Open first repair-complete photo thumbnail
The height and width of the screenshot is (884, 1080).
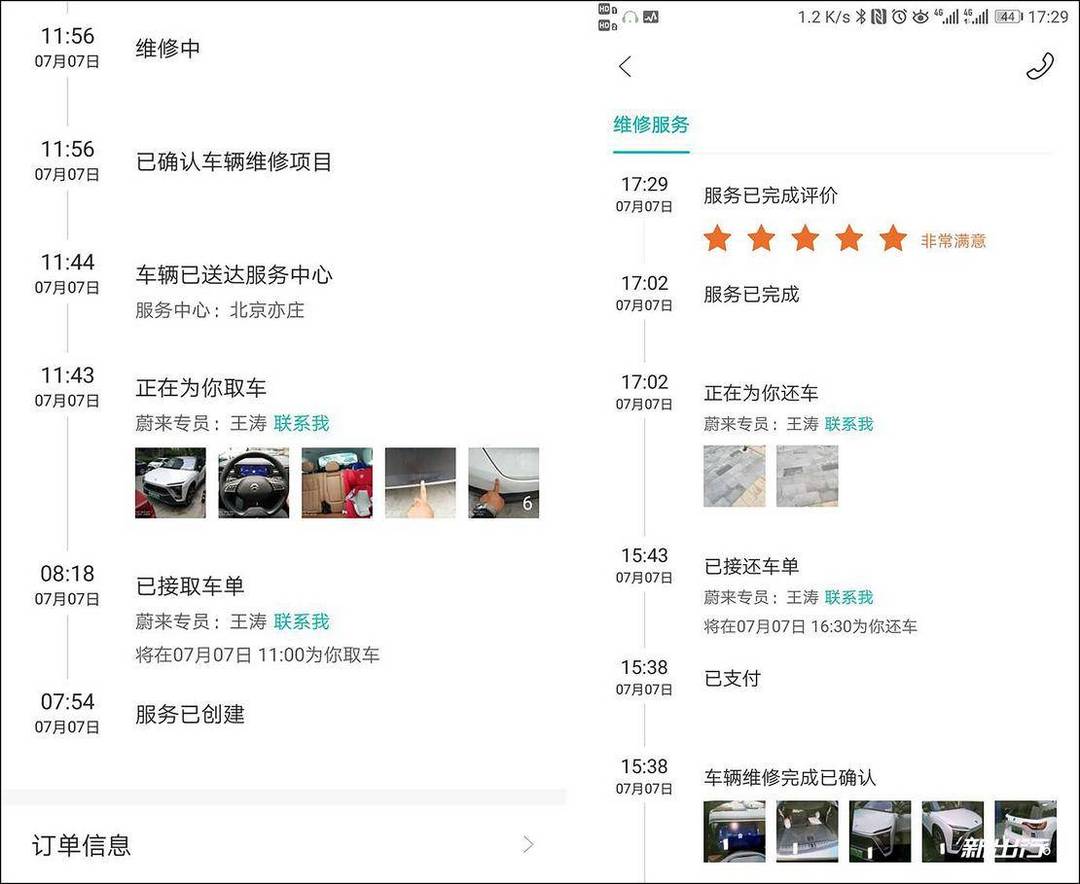[734, 831]
